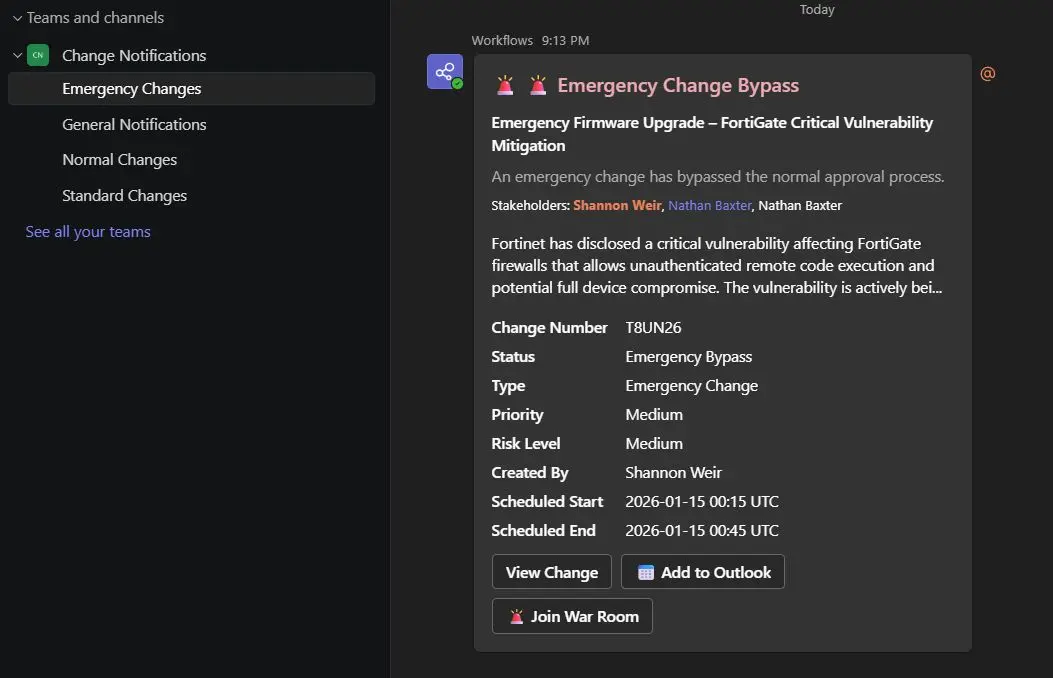Image resolution: width=1053 pixels, height=678 pixels.
Task: Open the Emergency Changes channel
Action: click(191, 89)
